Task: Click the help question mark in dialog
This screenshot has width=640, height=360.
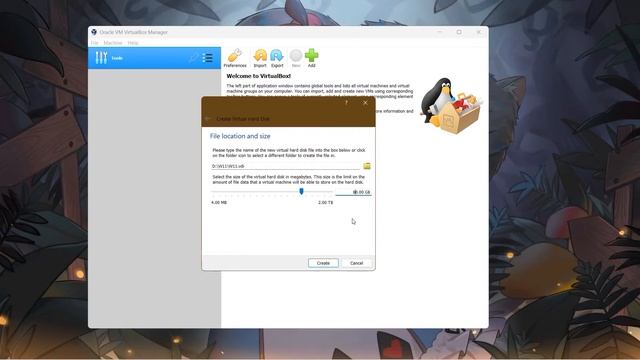Action: [346, 103]
